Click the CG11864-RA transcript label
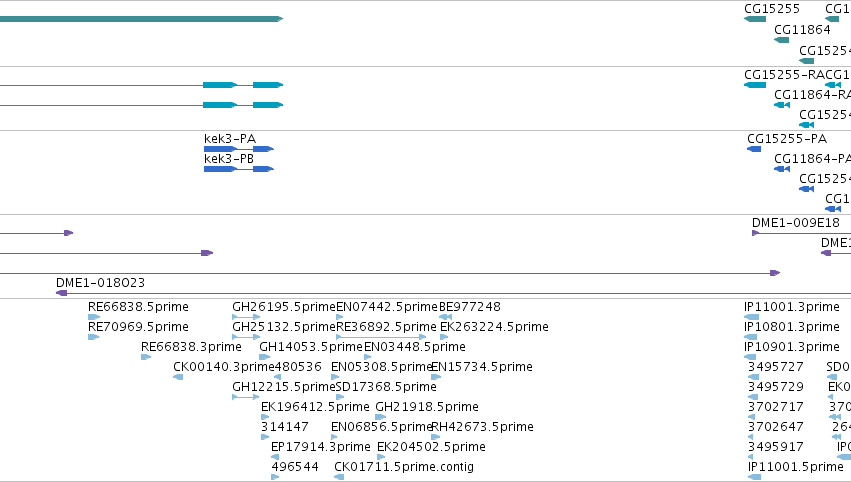 (x=812, y=94)
